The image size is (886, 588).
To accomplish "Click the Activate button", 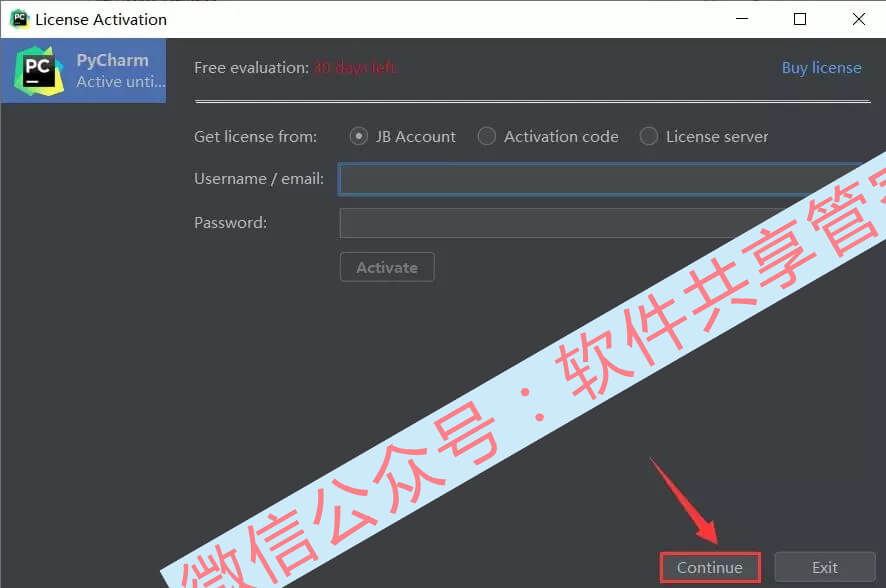I will [x=387, y=267].
